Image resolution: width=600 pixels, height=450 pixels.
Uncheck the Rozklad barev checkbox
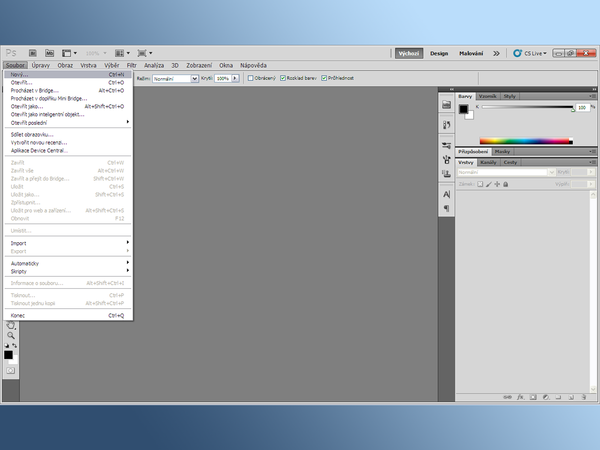click(x=285, y=77)
